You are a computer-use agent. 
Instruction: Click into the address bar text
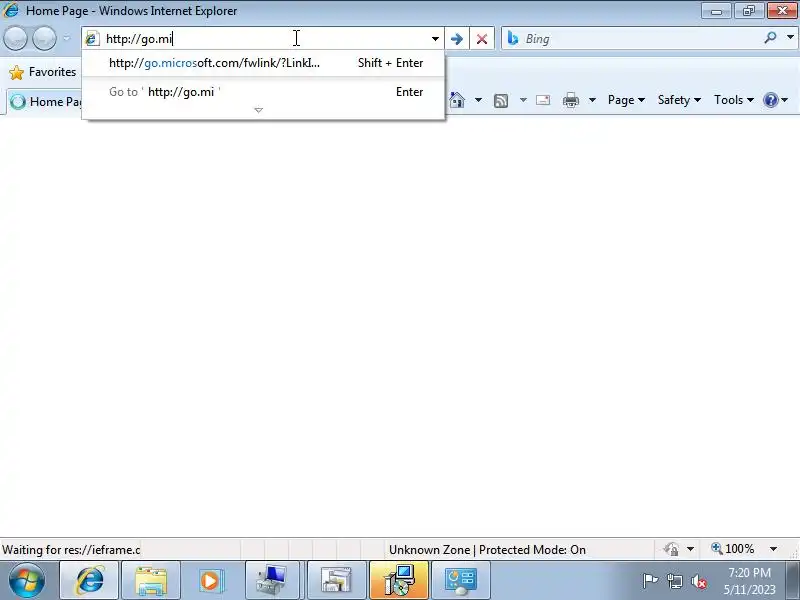[x=265, y=39]
